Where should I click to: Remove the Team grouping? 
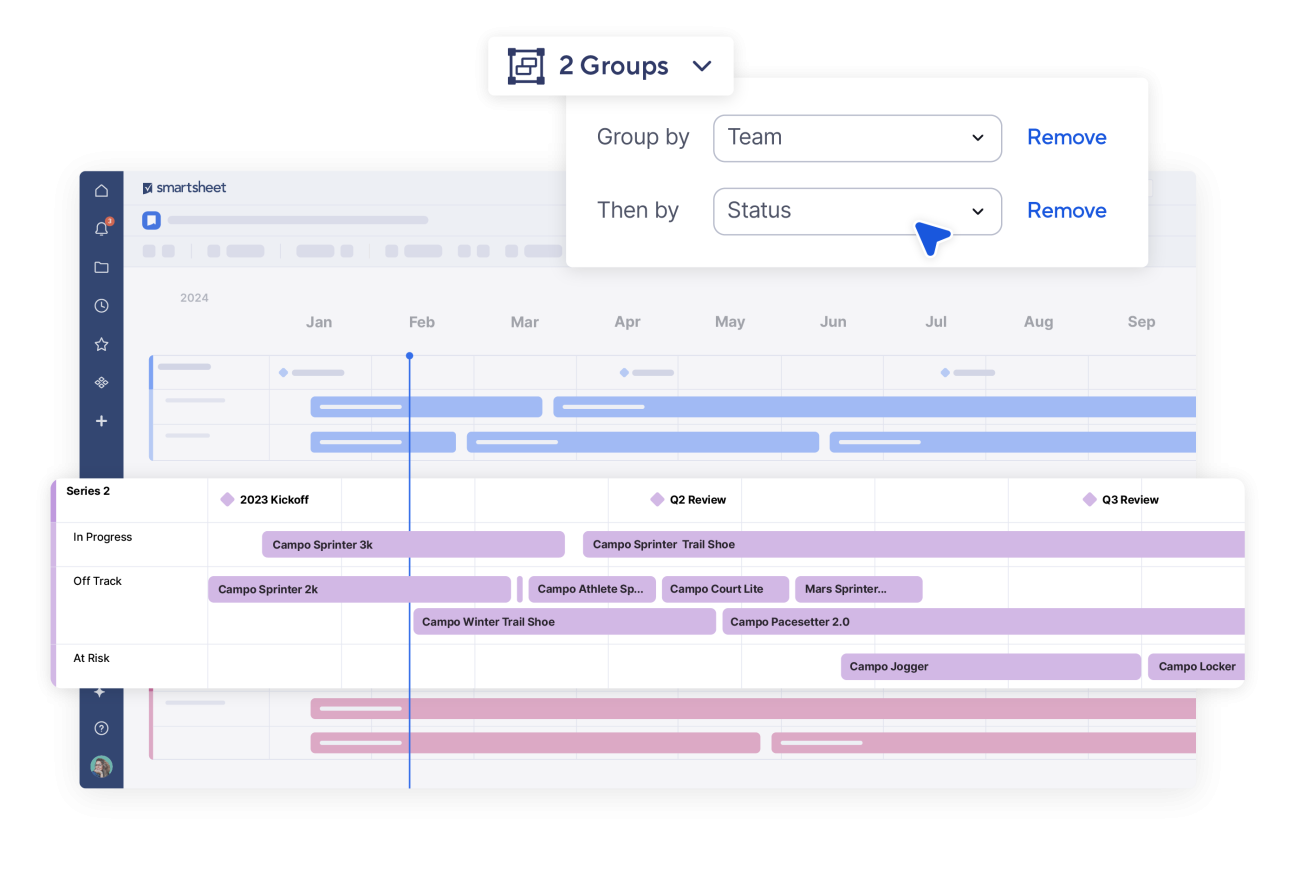tap(1067, 137)
